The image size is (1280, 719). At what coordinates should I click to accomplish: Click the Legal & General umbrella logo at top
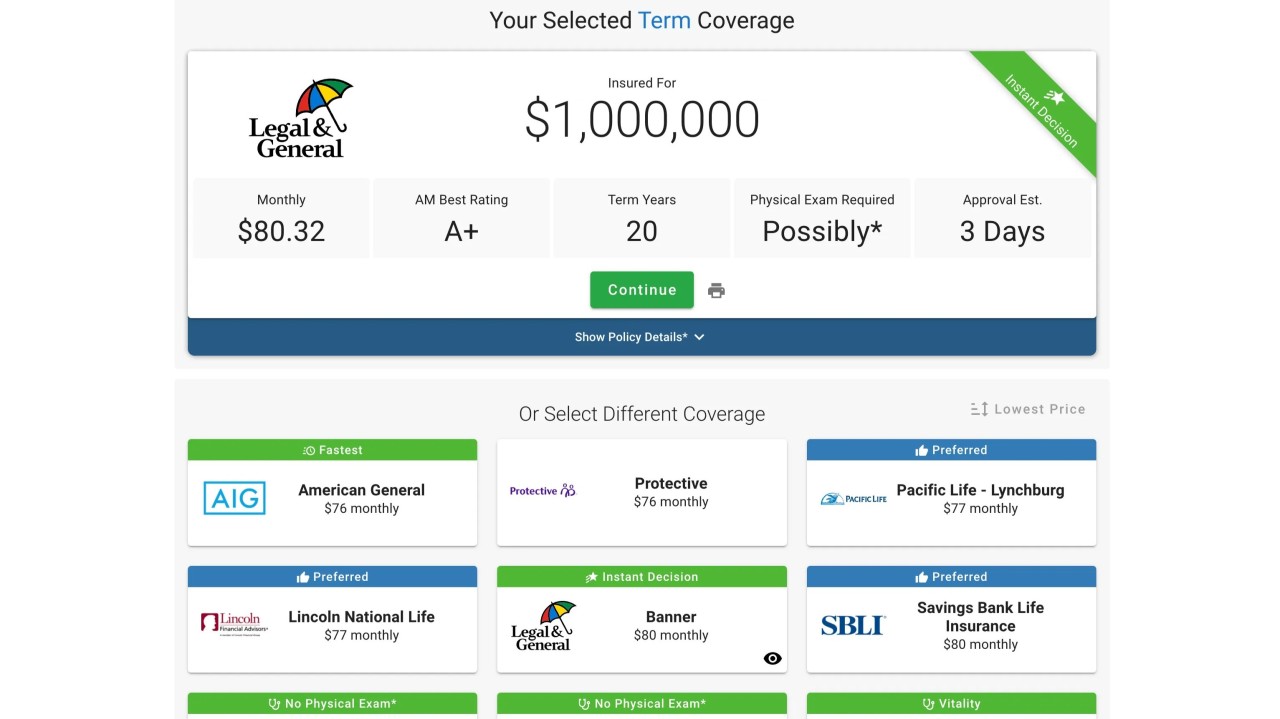[300, 119]
